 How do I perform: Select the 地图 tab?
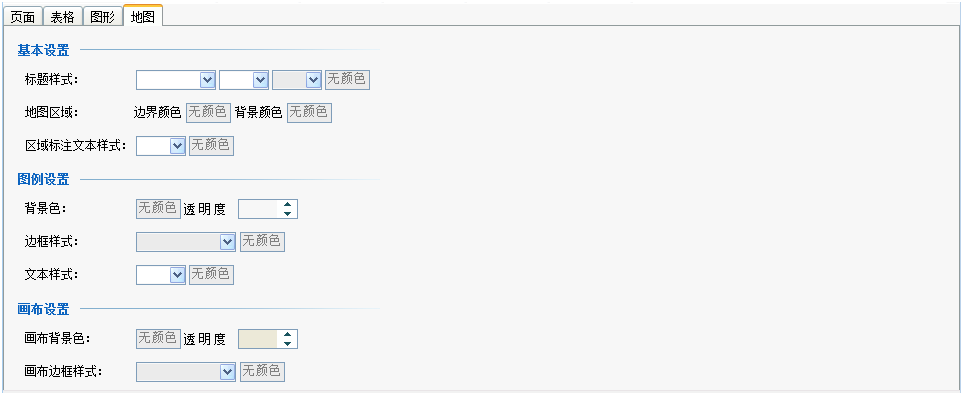(x=142, y=15)
